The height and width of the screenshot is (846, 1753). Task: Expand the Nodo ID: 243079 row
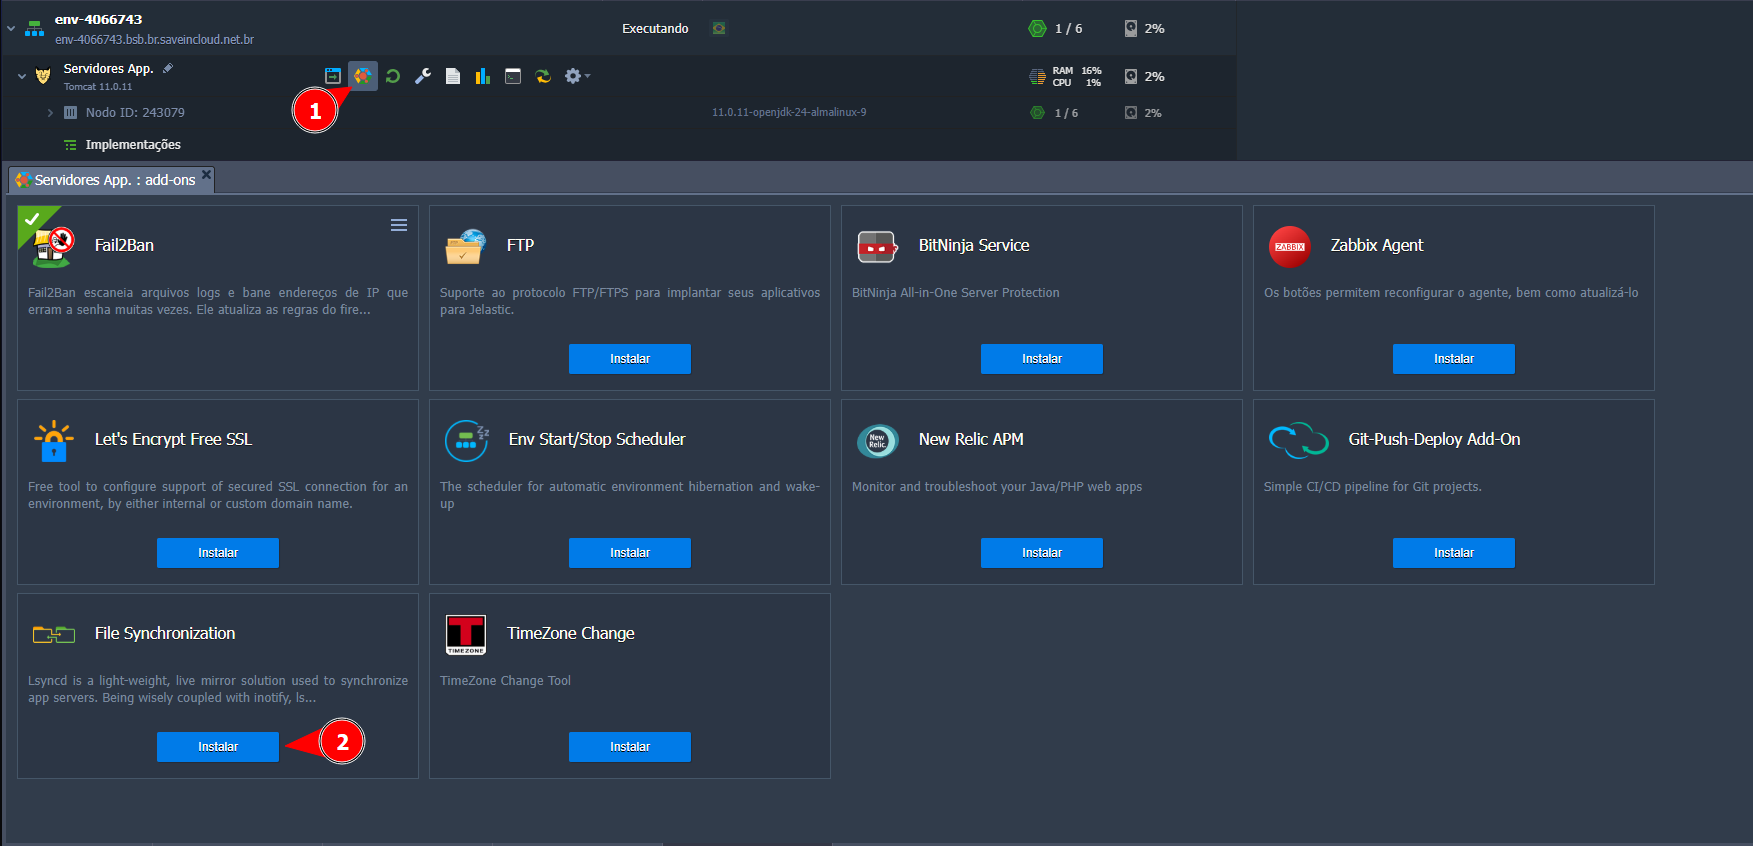[x=50, y=113]
